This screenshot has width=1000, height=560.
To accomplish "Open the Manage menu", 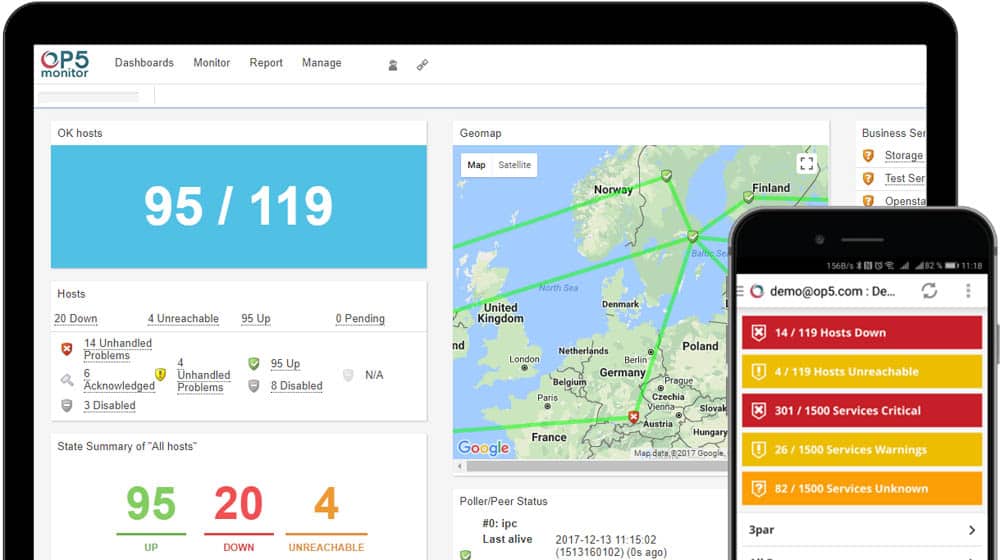I will click(321, 63).
